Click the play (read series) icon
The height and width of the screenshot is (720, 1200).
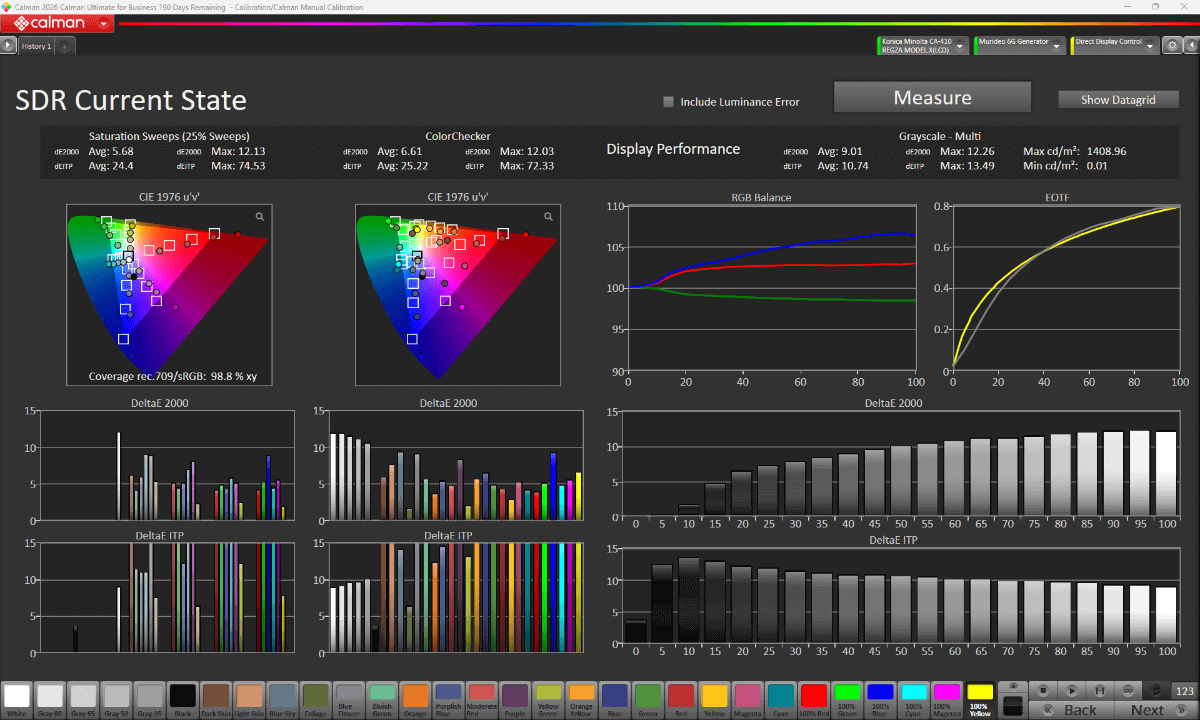(x=1071, y=690)
